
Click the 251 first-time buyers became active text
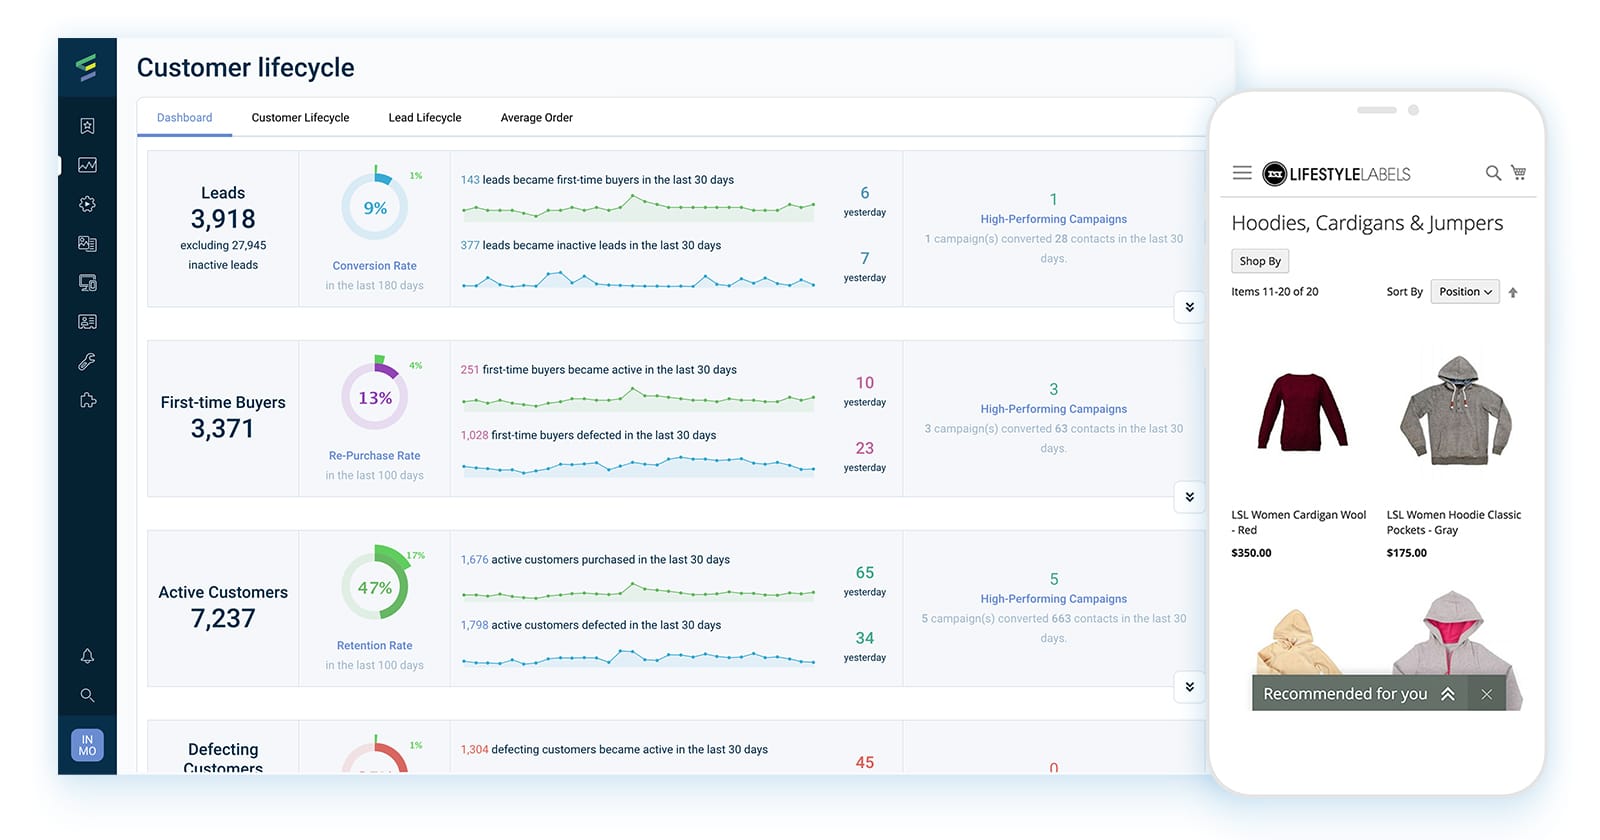coord(598,370)
